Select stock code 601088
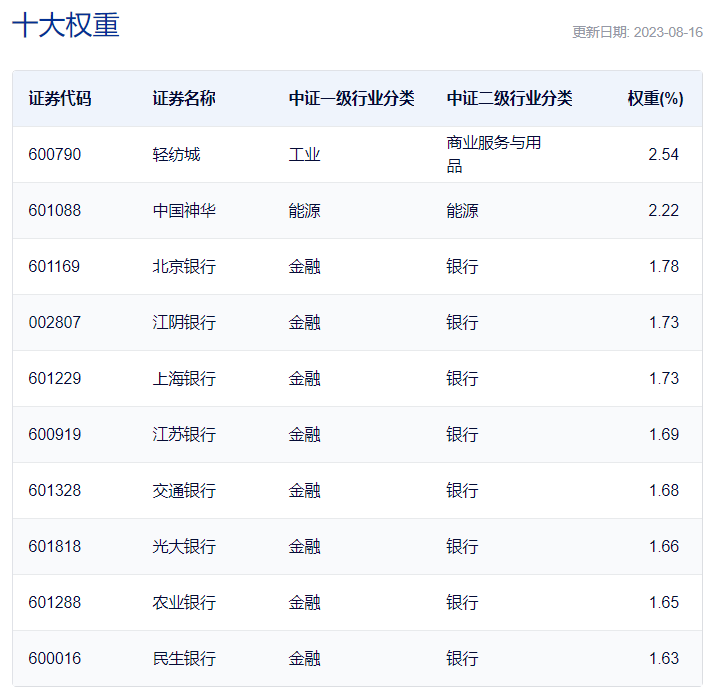 55,210
